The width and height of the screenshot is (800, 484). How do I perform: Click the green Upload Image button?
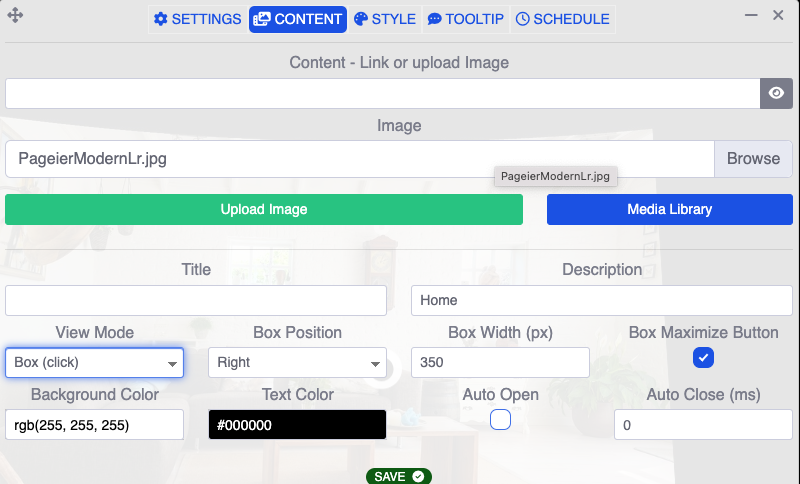pos(264,210)
